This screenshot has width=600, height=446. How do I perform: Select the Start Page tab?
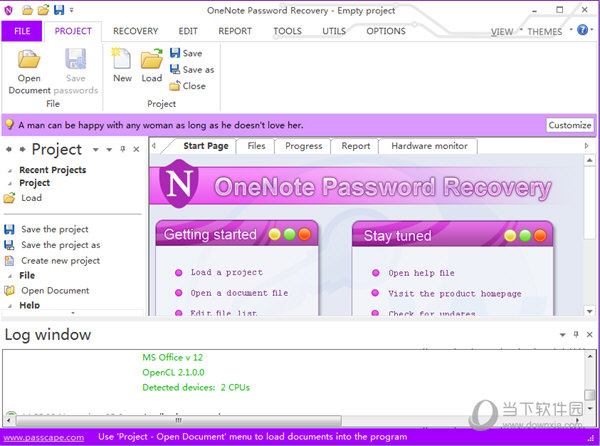205,146
